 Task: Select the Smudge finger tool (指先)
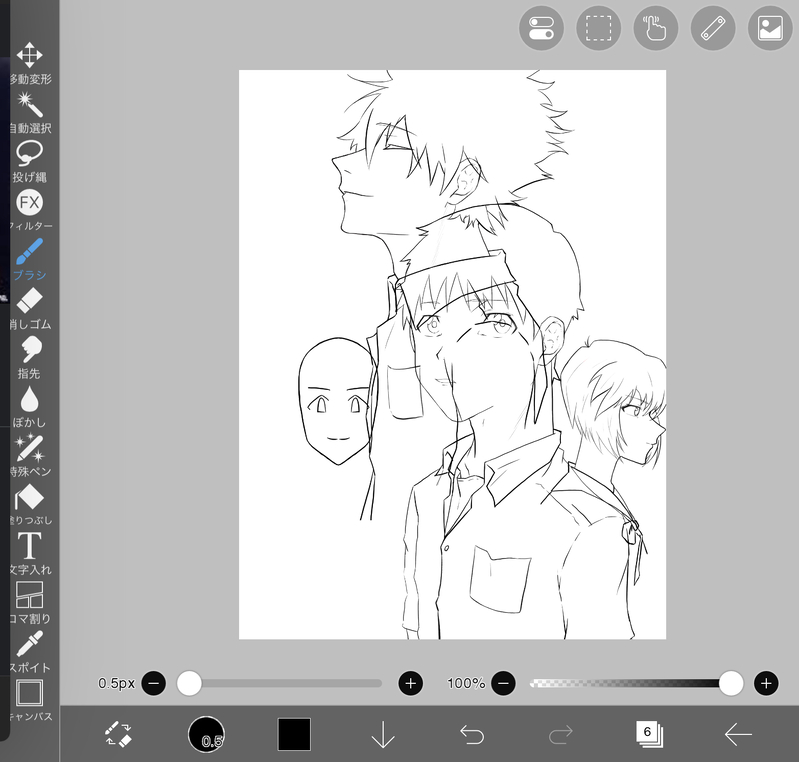tap(30, 357)
